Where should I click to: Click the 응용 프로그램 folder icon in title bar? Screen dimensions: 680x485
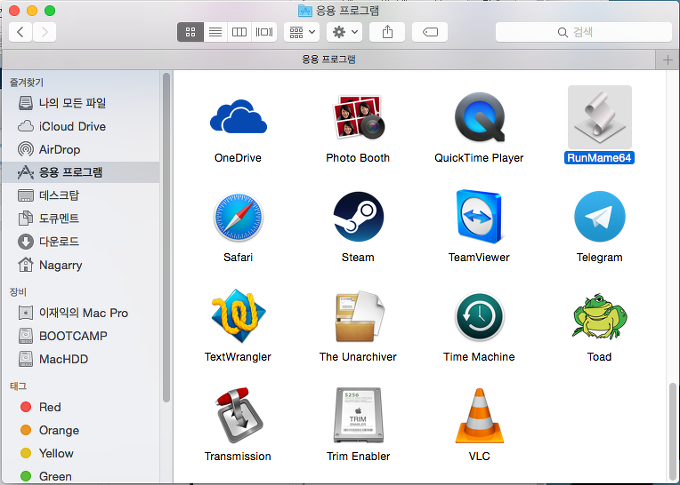pyautogui.click(x=305, y=10)
